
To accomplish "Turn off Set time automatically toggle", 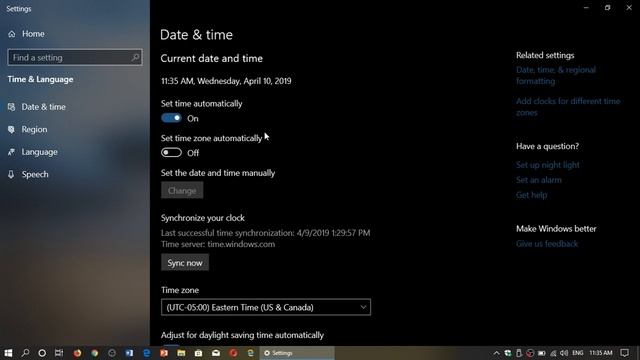I will click(171, 118).
